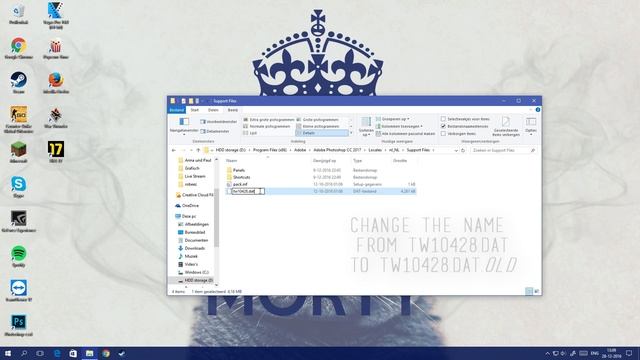Open address bar history dropdown
Viewport: 640px width, 360px height.
tap(456, 150)
